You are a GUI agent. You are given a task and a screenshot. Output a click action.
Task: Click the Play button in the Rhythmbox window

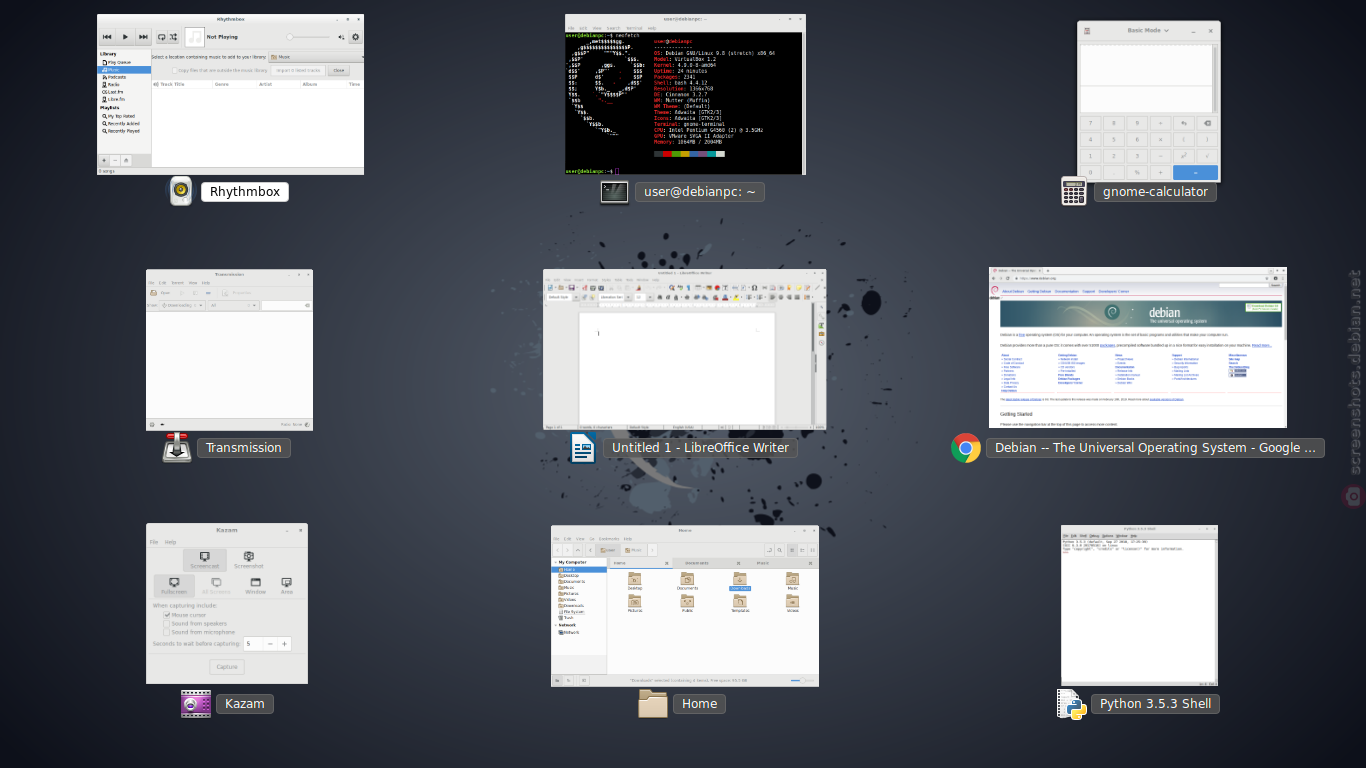tap(125, 37)
